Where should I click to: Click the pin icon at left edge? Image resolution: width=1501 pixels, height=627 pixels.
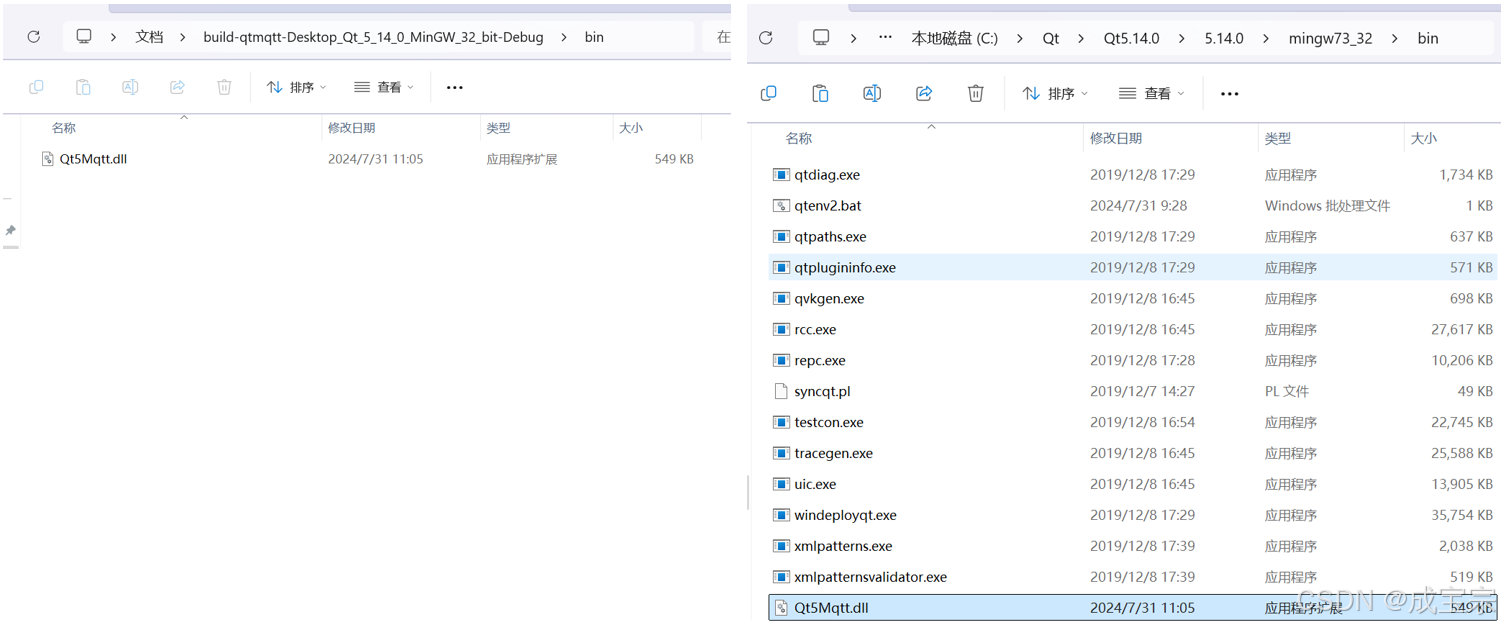10,230
